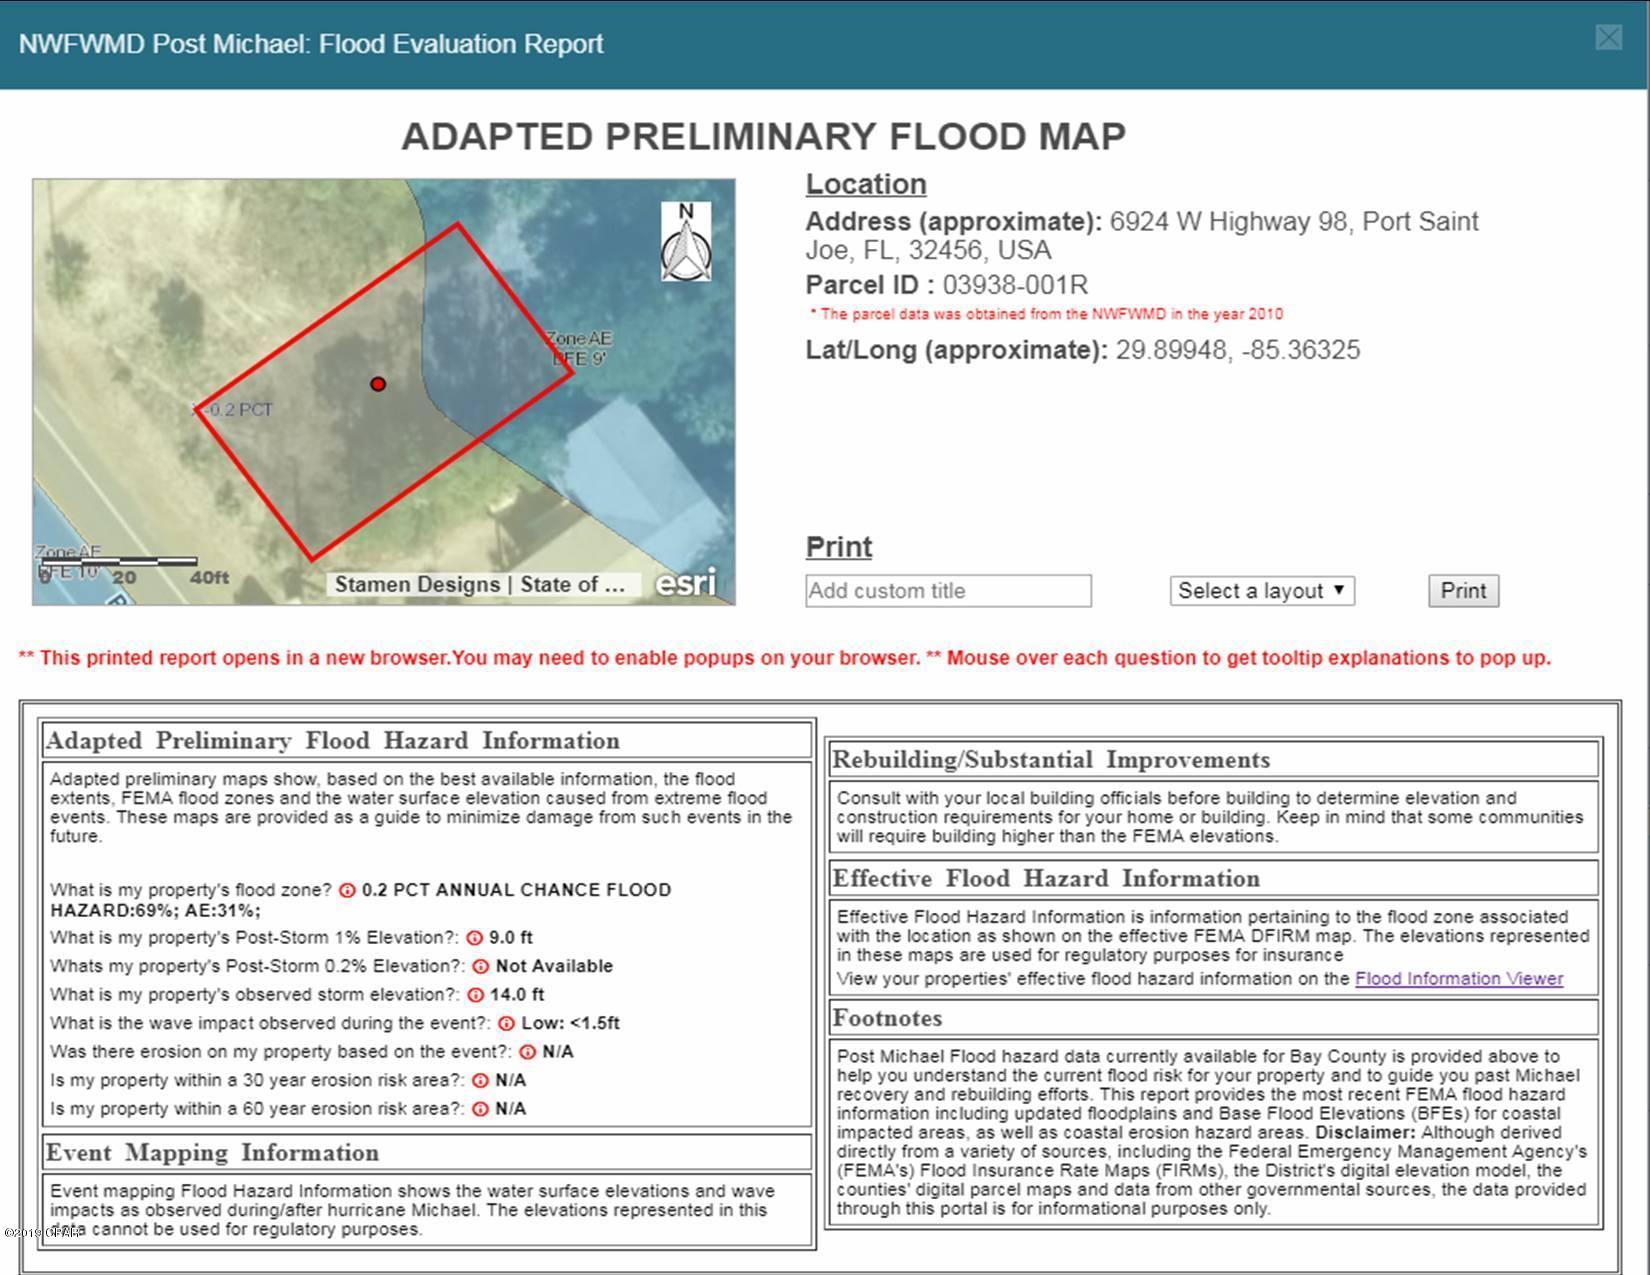Click the Stamen Designs map attribution text
The height and width of the screenshot is (1275, 1650).
coord(480,585)
